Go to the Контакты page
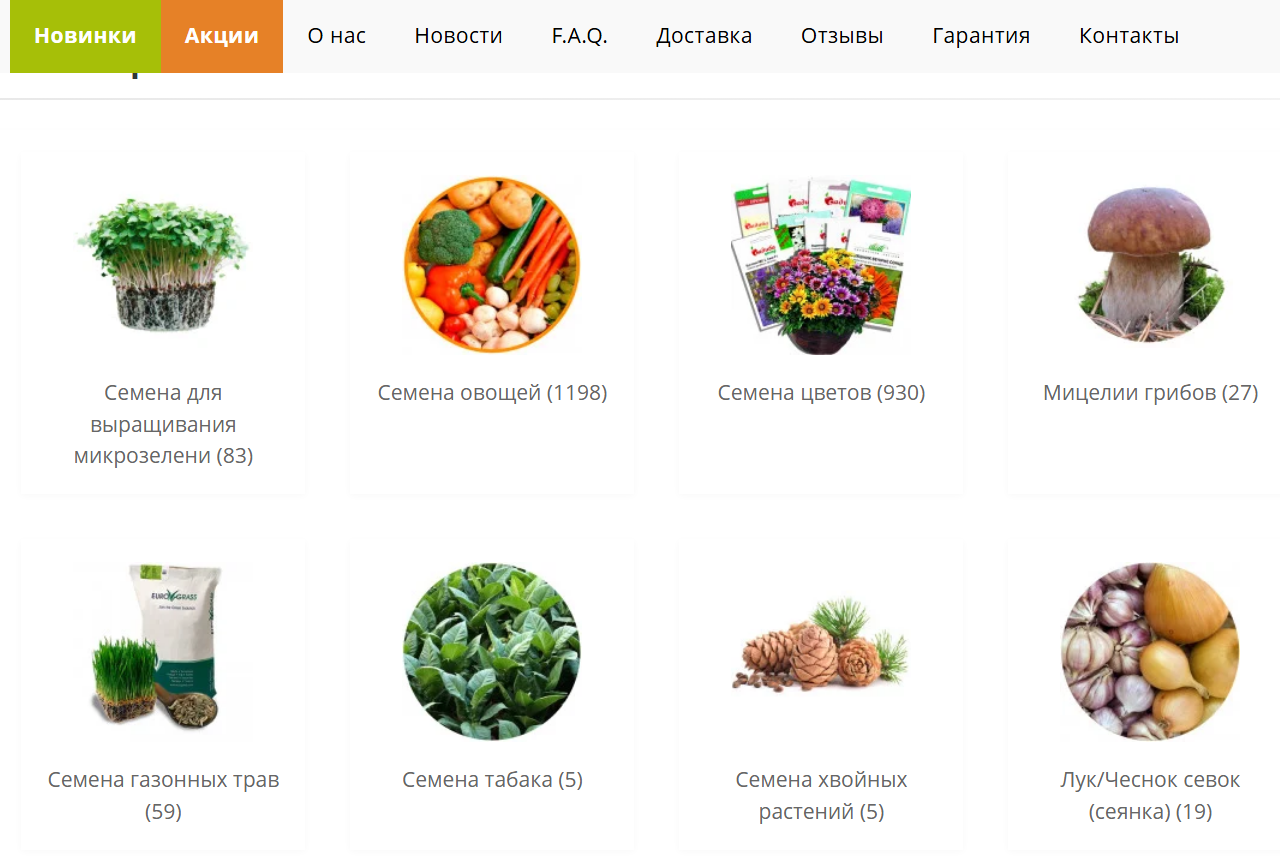Image resolution: width=1280 pixels, height=860 pixels. [1129, 36]
